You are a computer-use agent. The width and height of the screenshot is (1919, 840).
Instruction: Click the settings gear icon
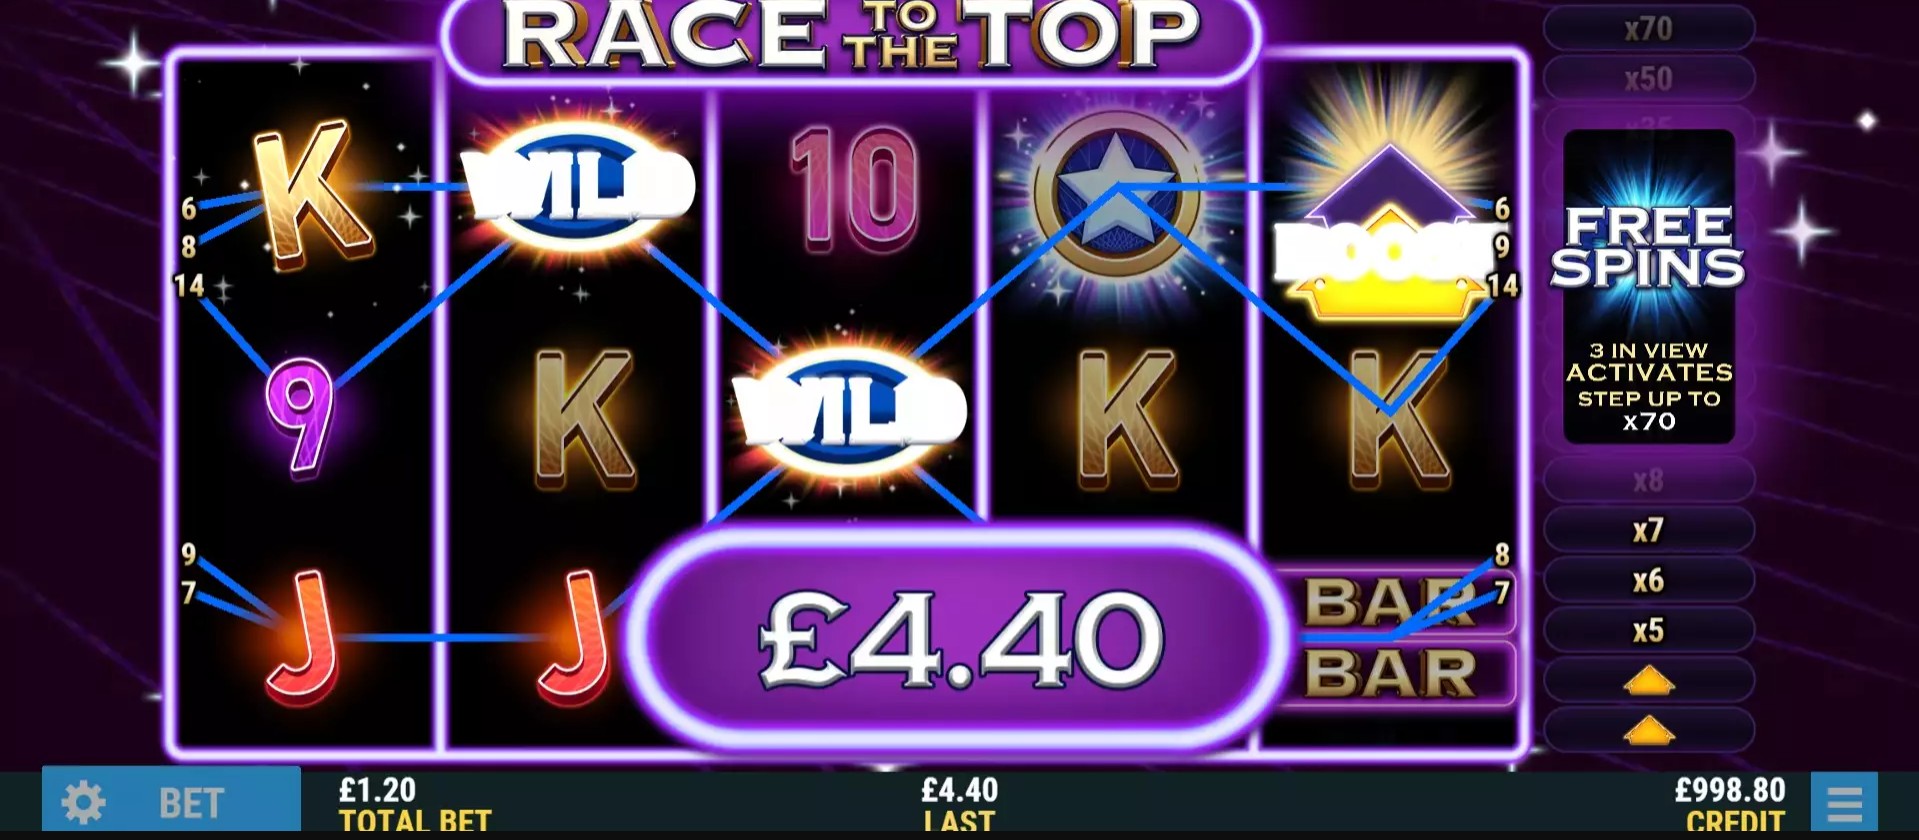click(x=83, y=803)
